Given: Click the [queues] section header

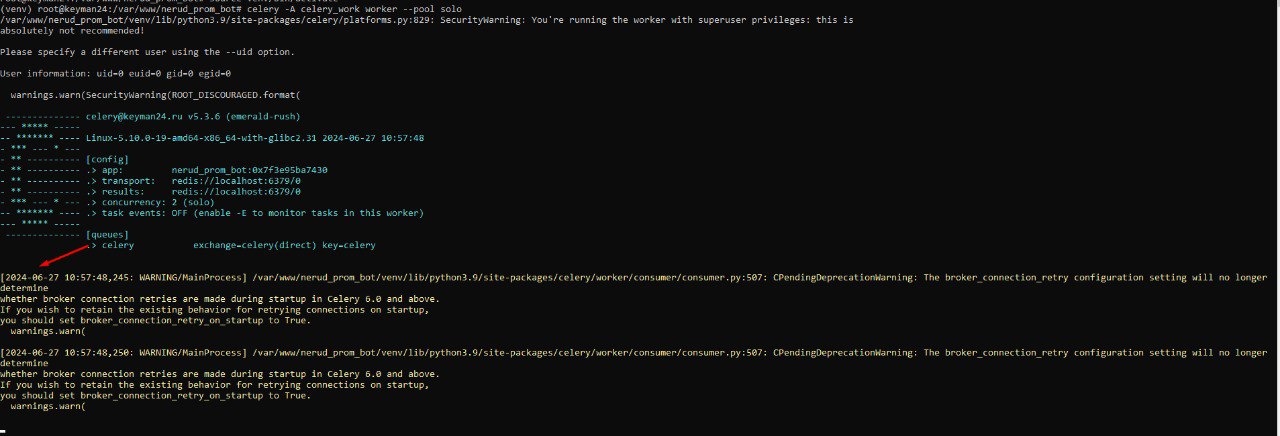Looking at the screenshot, I should 107,235.
